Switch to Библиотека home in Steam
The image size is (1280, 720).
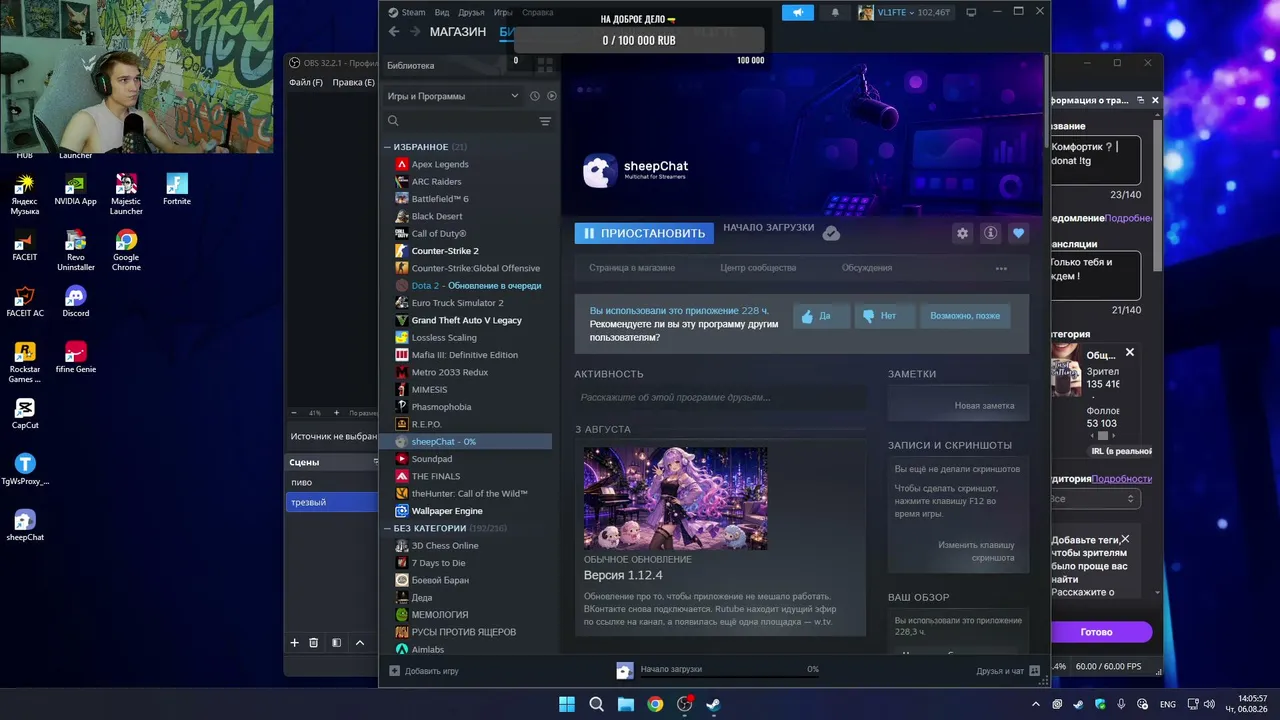click(x=411, y=65)
